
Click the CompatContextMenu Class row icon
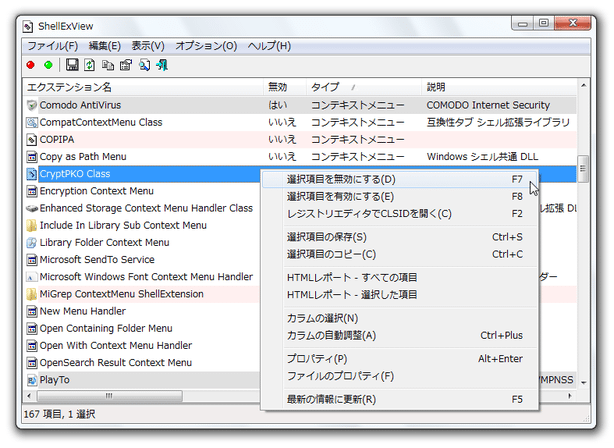(32, 123)
